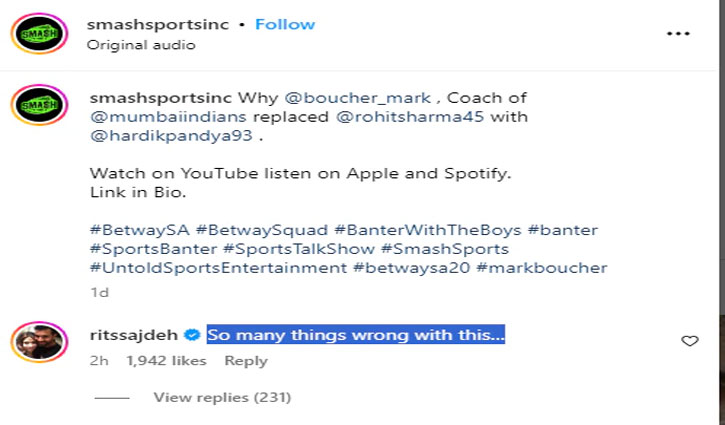This screenshot has height=425, width=725.
Task: Open the @mumbaiindians mention
Action: click(x=168, y=117)
